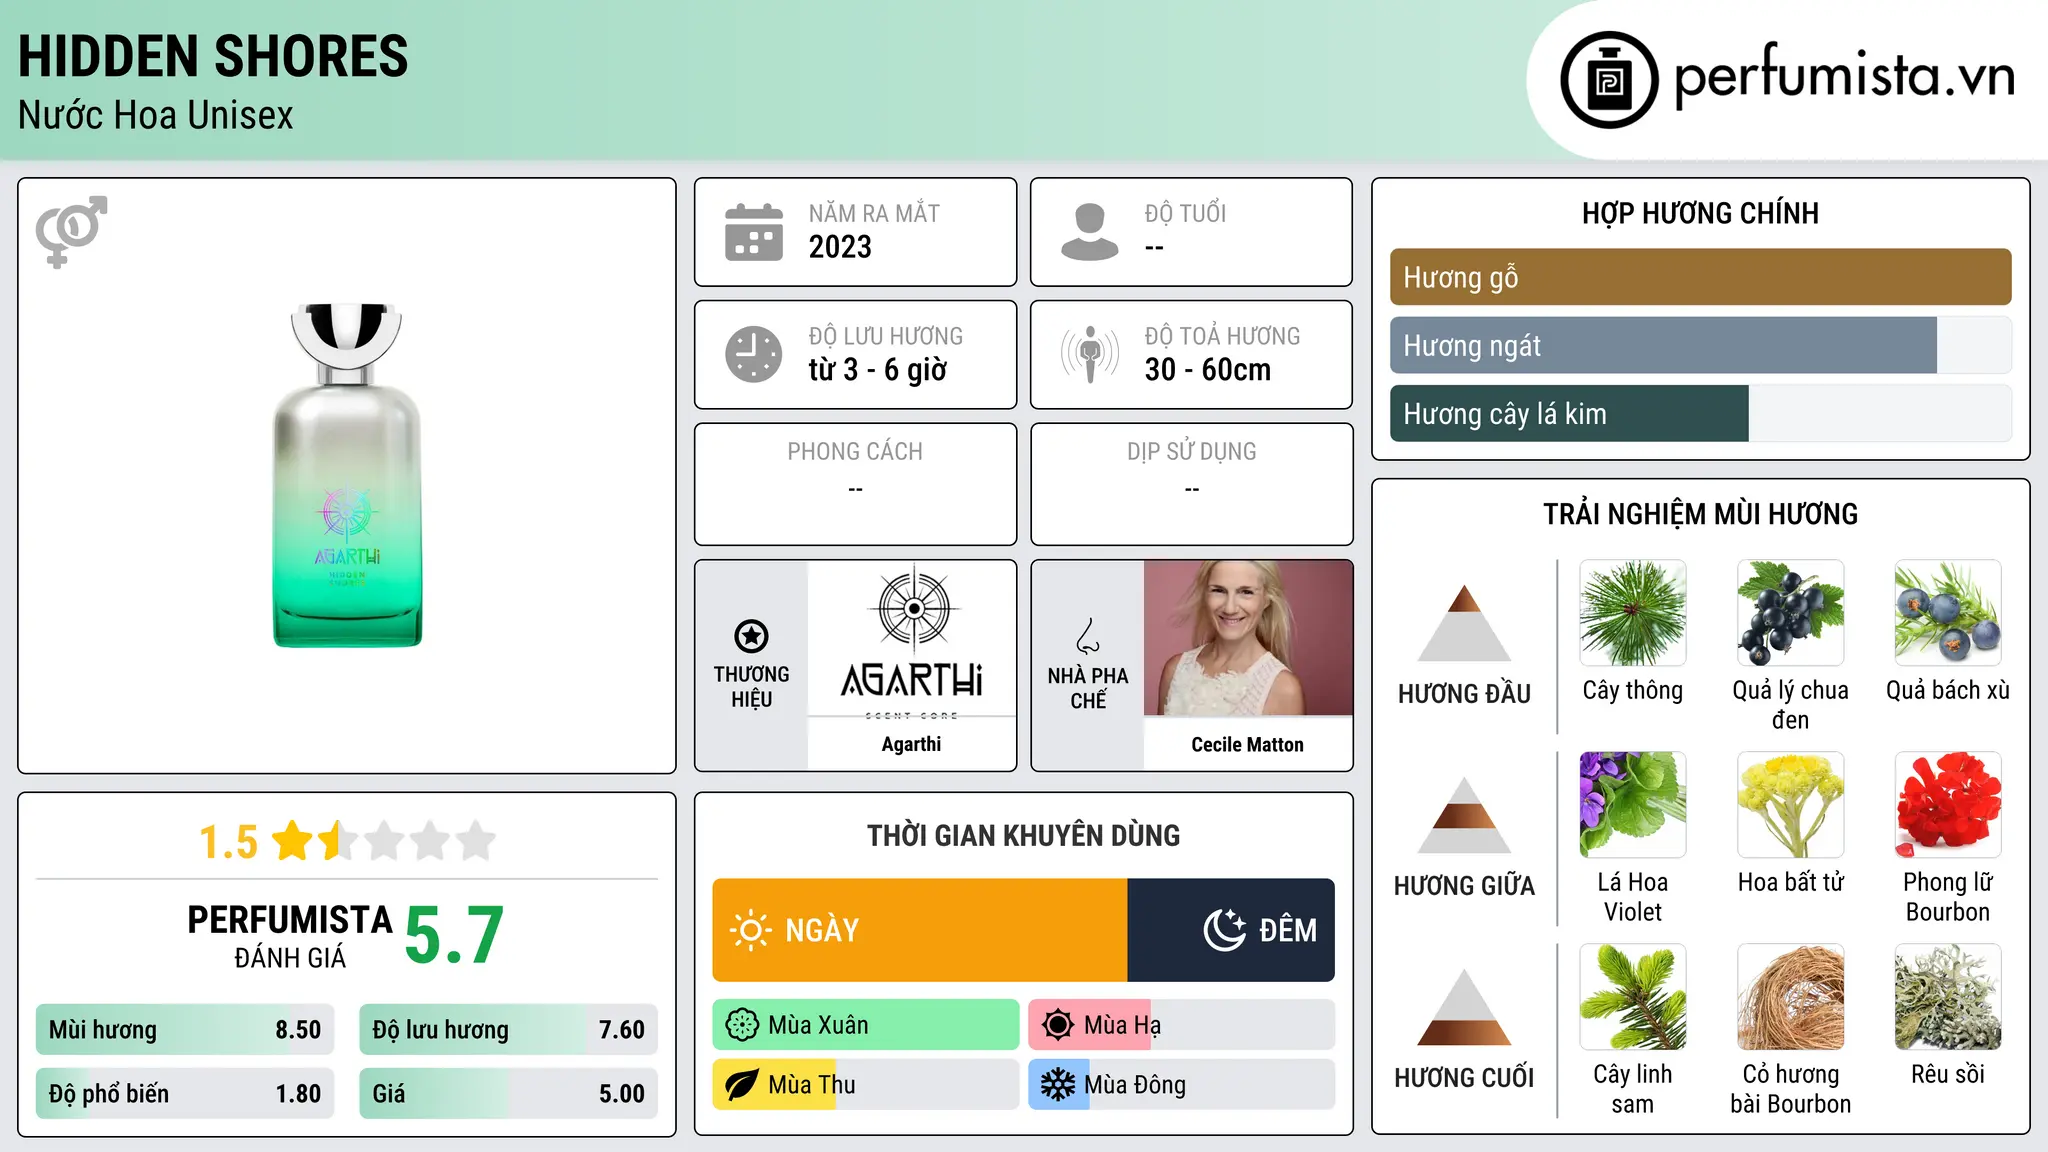Click the person icon beside Độ tuổi
2048x1152 pixels.
coord(1089,232)
